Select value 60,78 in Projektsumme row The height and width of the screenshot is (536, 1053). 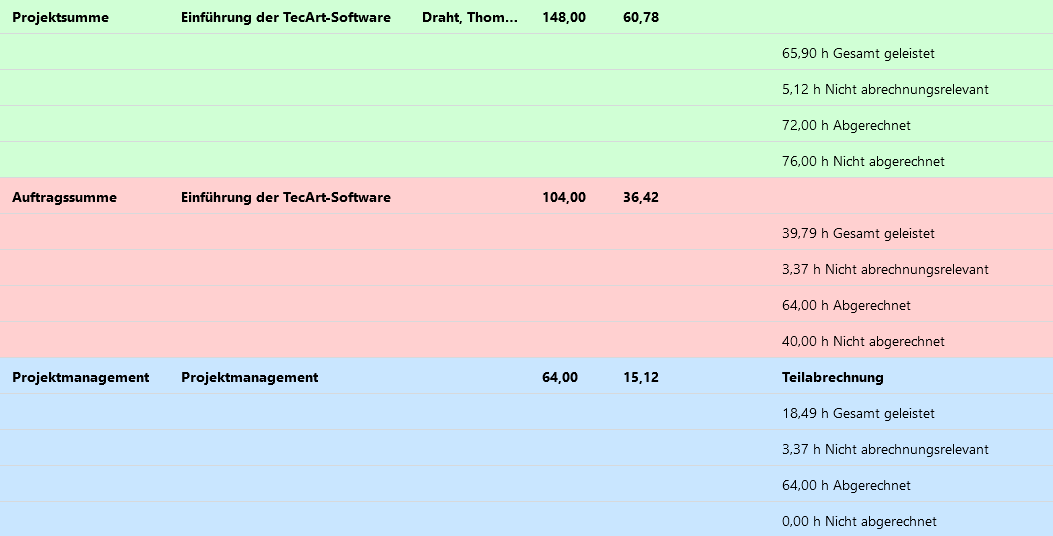tap(641, 17)
